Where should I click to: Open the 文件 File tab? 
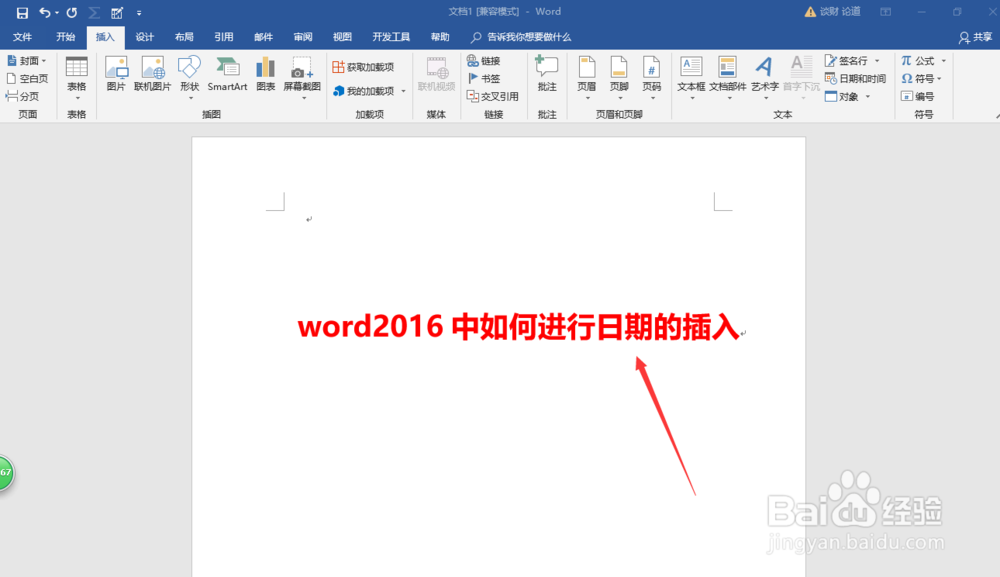coord(22,37)
